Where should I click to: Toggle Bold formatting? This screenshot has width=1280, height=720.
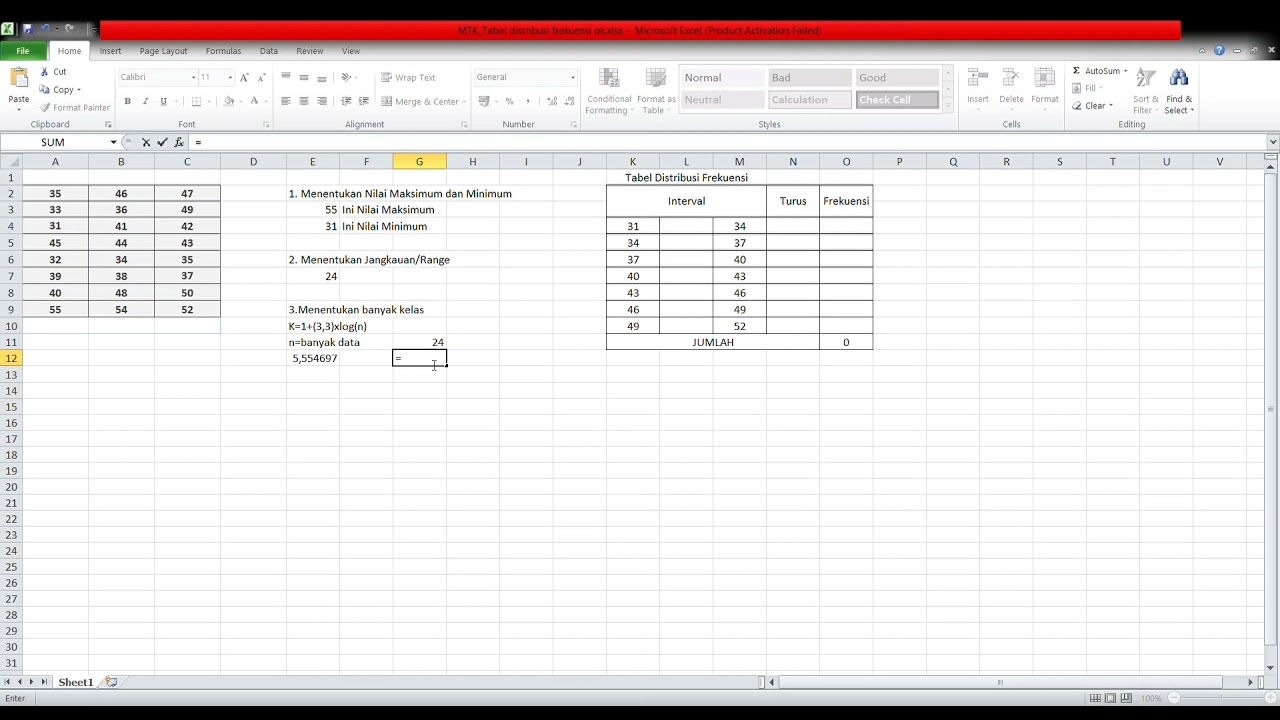pos(127,101)
